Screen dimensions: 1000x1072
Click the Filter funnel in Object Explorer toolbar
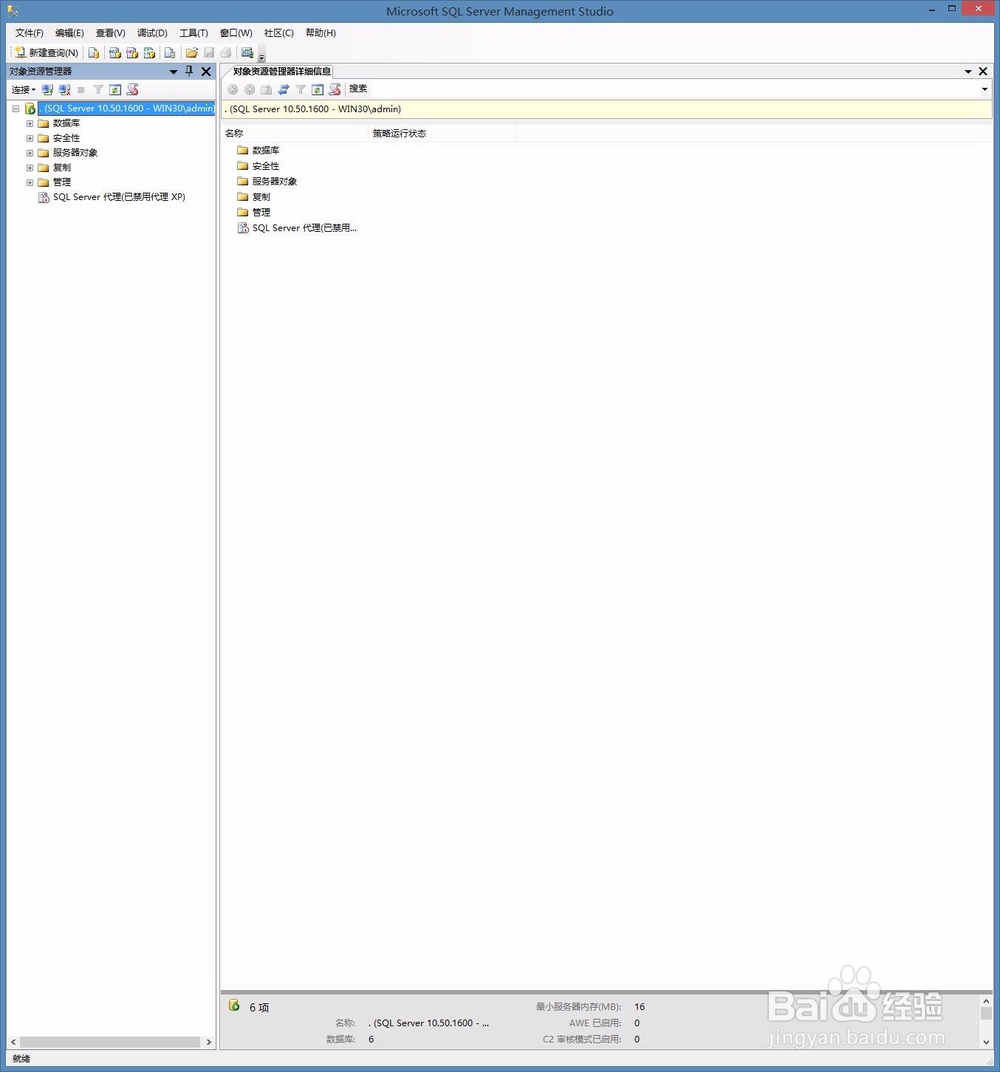coord(98,90)
